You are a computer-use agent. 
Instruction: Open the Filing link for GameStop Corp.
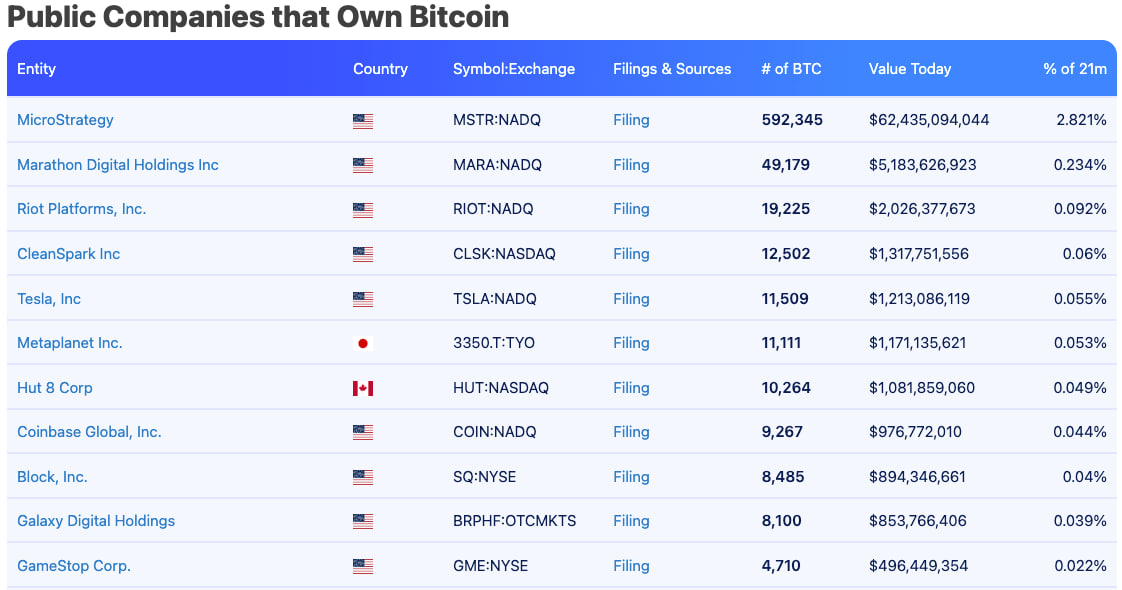point(631,566)
